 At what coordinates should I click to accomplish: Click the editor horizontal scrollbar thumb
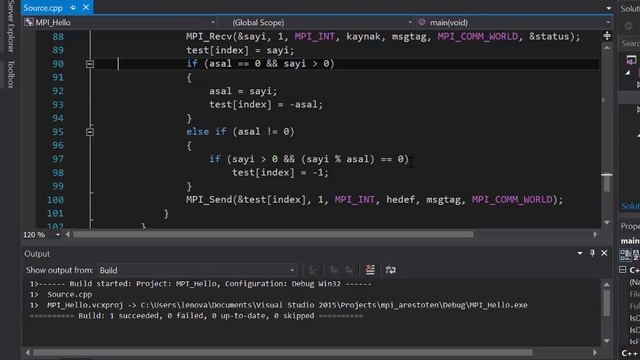coord(273,234)
